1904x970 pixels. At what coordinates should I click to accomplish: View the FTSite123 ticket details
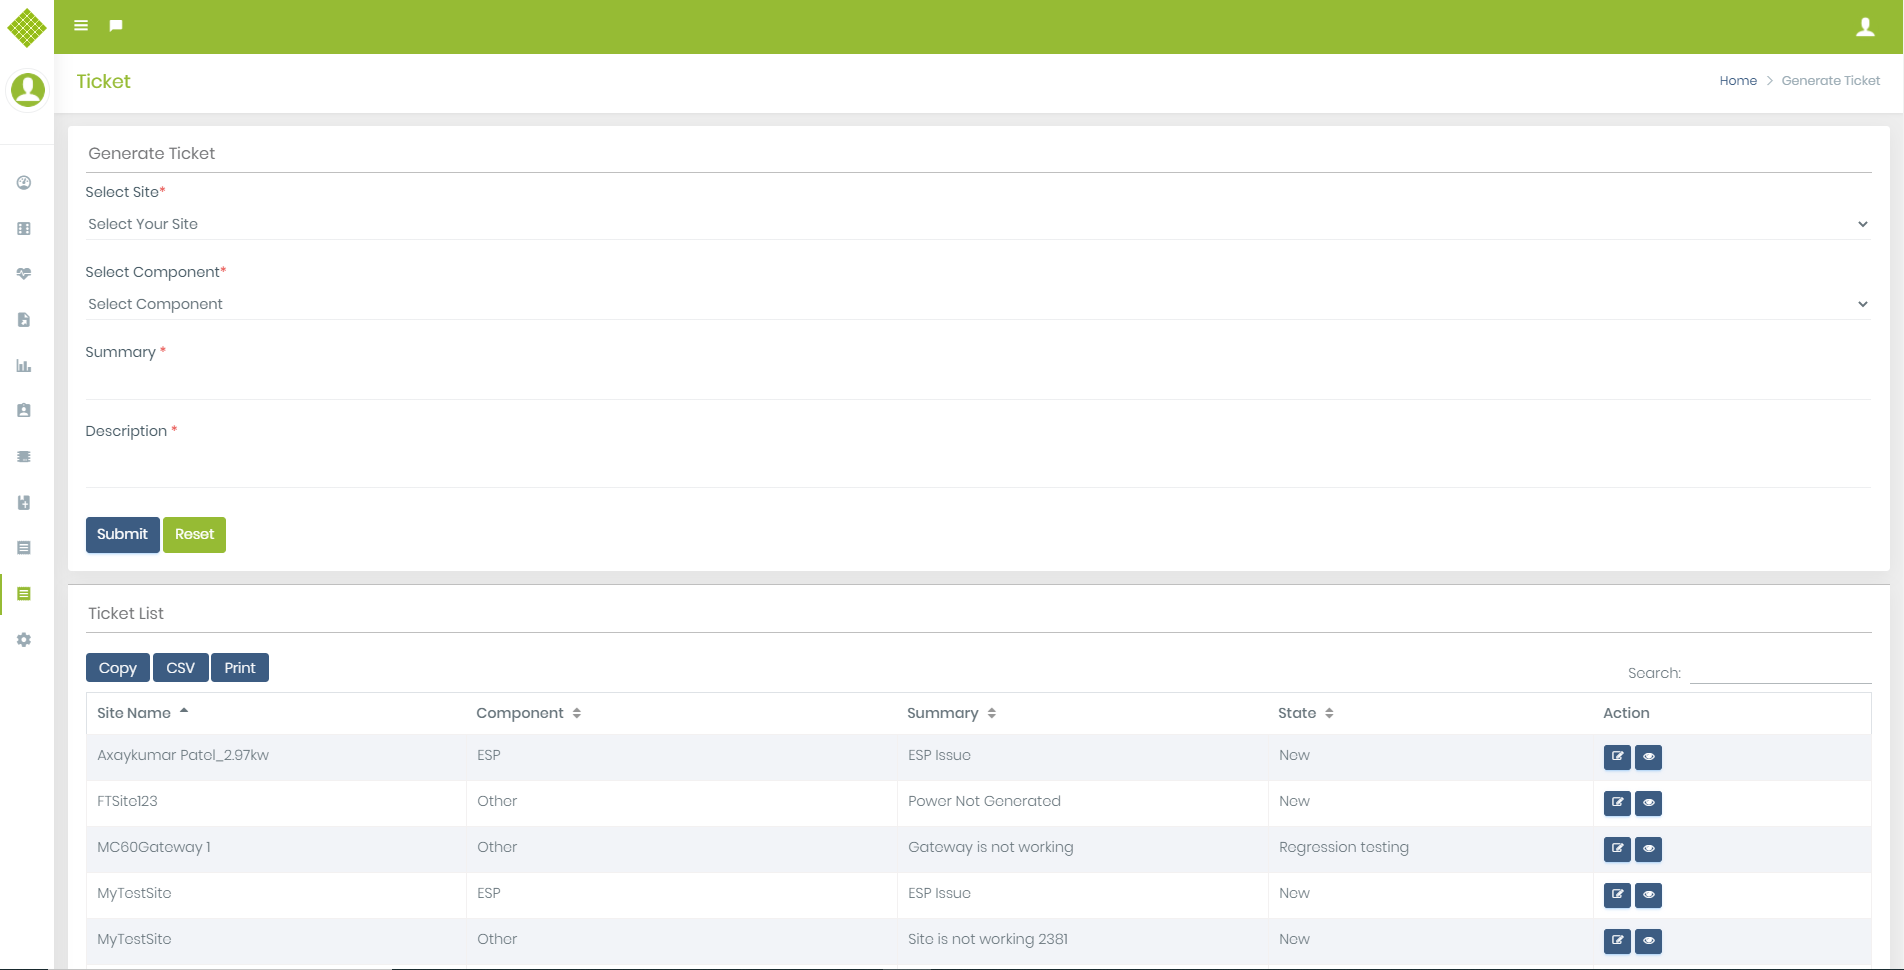click(1648, 803)
